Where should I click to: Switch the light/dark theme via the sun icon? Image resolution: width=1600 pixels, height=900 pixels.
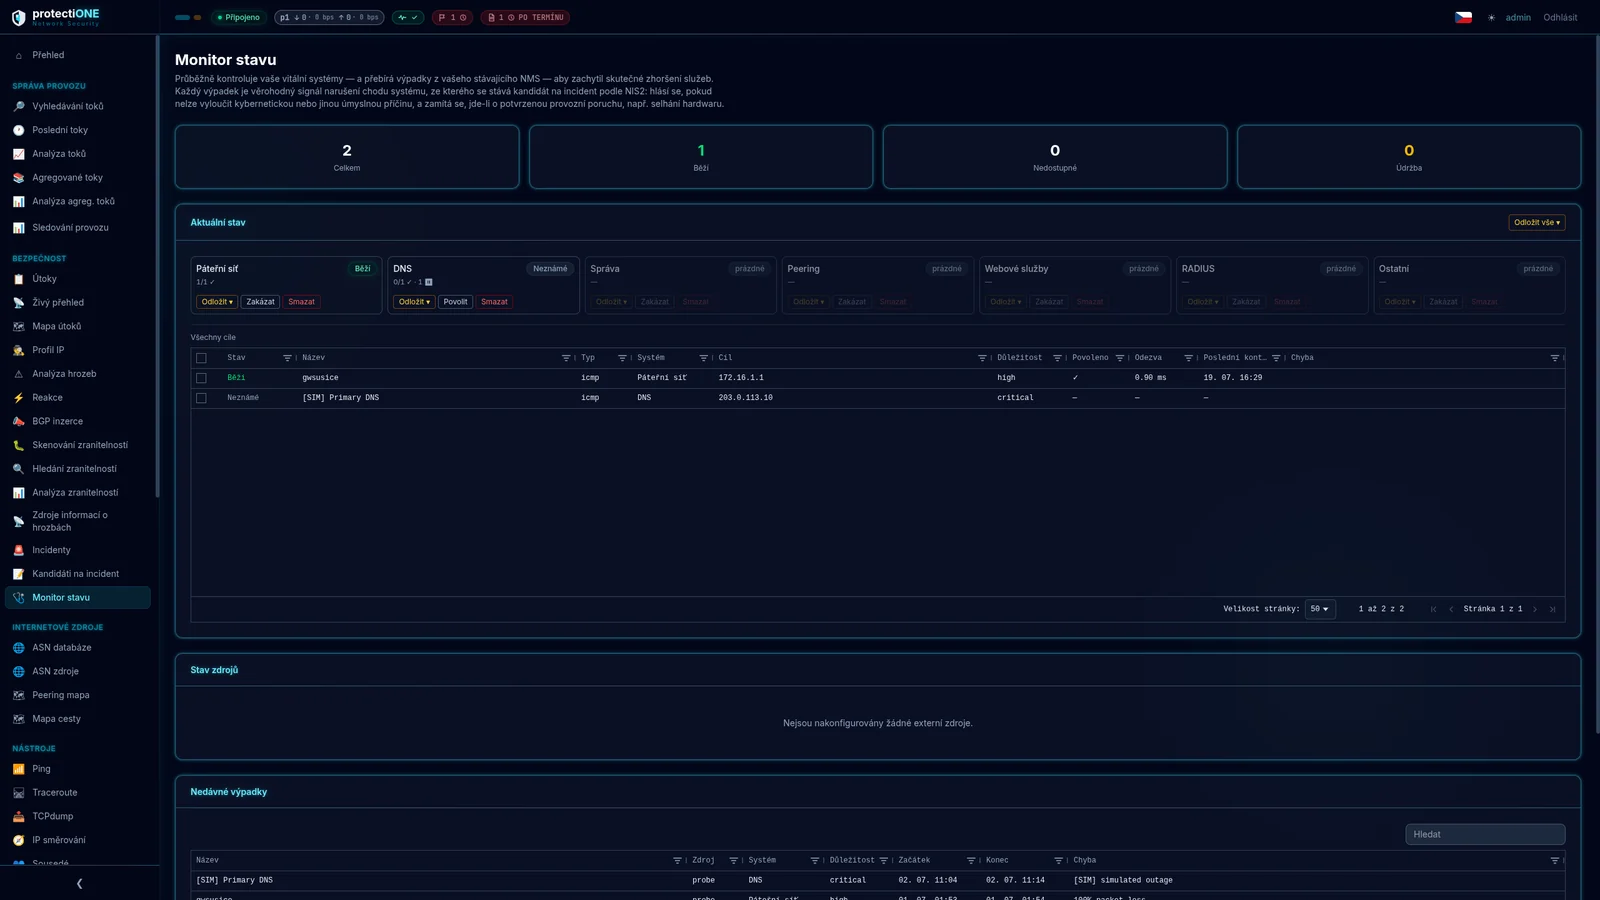coord(1491,18)
